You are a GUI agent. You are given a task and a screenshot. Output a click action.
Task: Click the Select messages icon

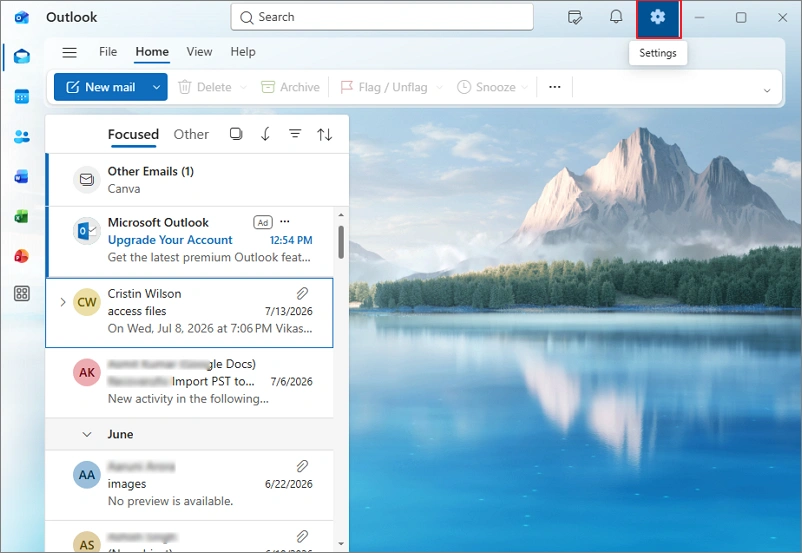point(236,134)
